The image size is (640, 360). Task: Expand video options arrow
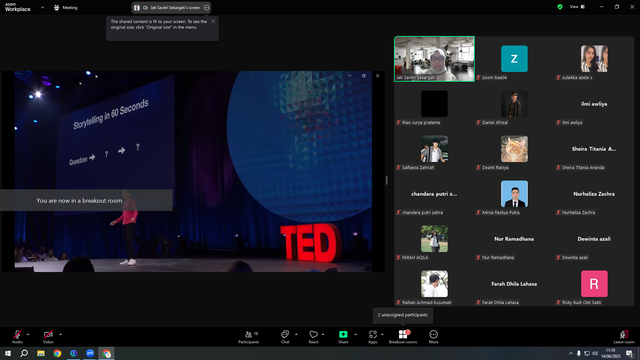(60, 334)
